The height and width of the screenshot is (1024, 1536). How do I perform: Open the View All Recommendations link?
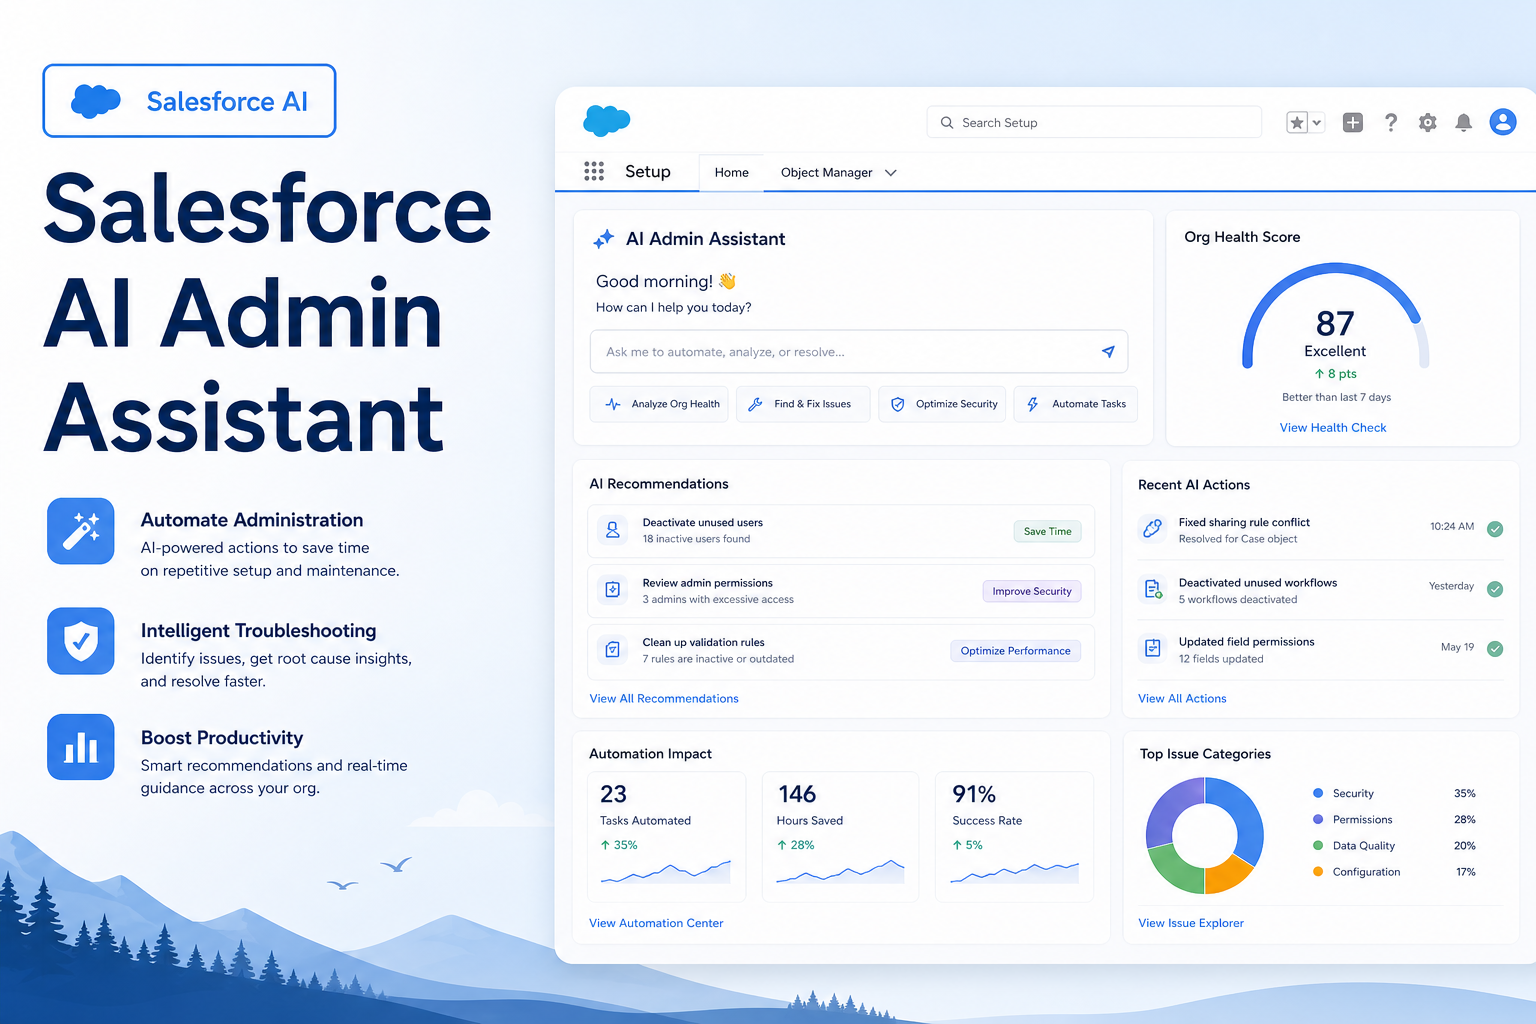click(x=664, y=699)
